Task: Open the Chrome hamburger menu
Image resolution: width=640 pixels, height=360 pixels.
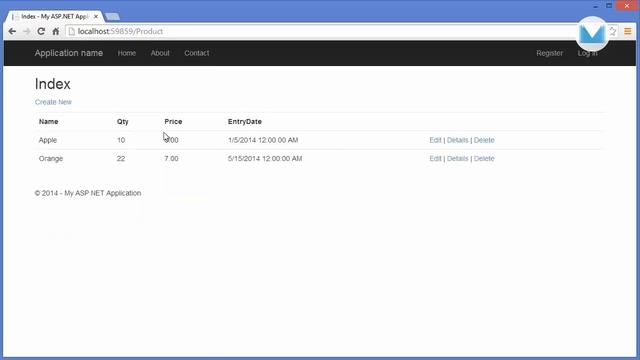Action: 628,31
